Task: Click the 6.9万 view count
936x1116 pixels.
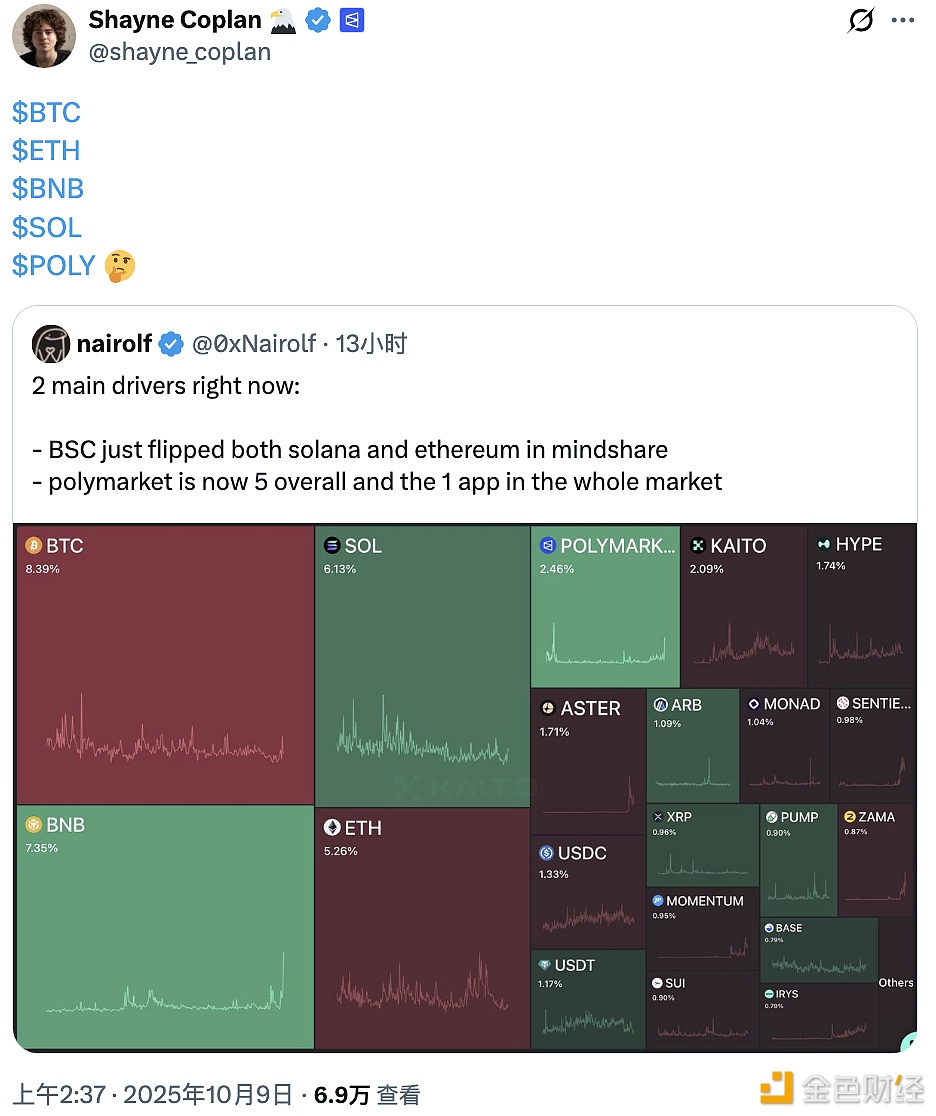Action: coord(341,1095)
